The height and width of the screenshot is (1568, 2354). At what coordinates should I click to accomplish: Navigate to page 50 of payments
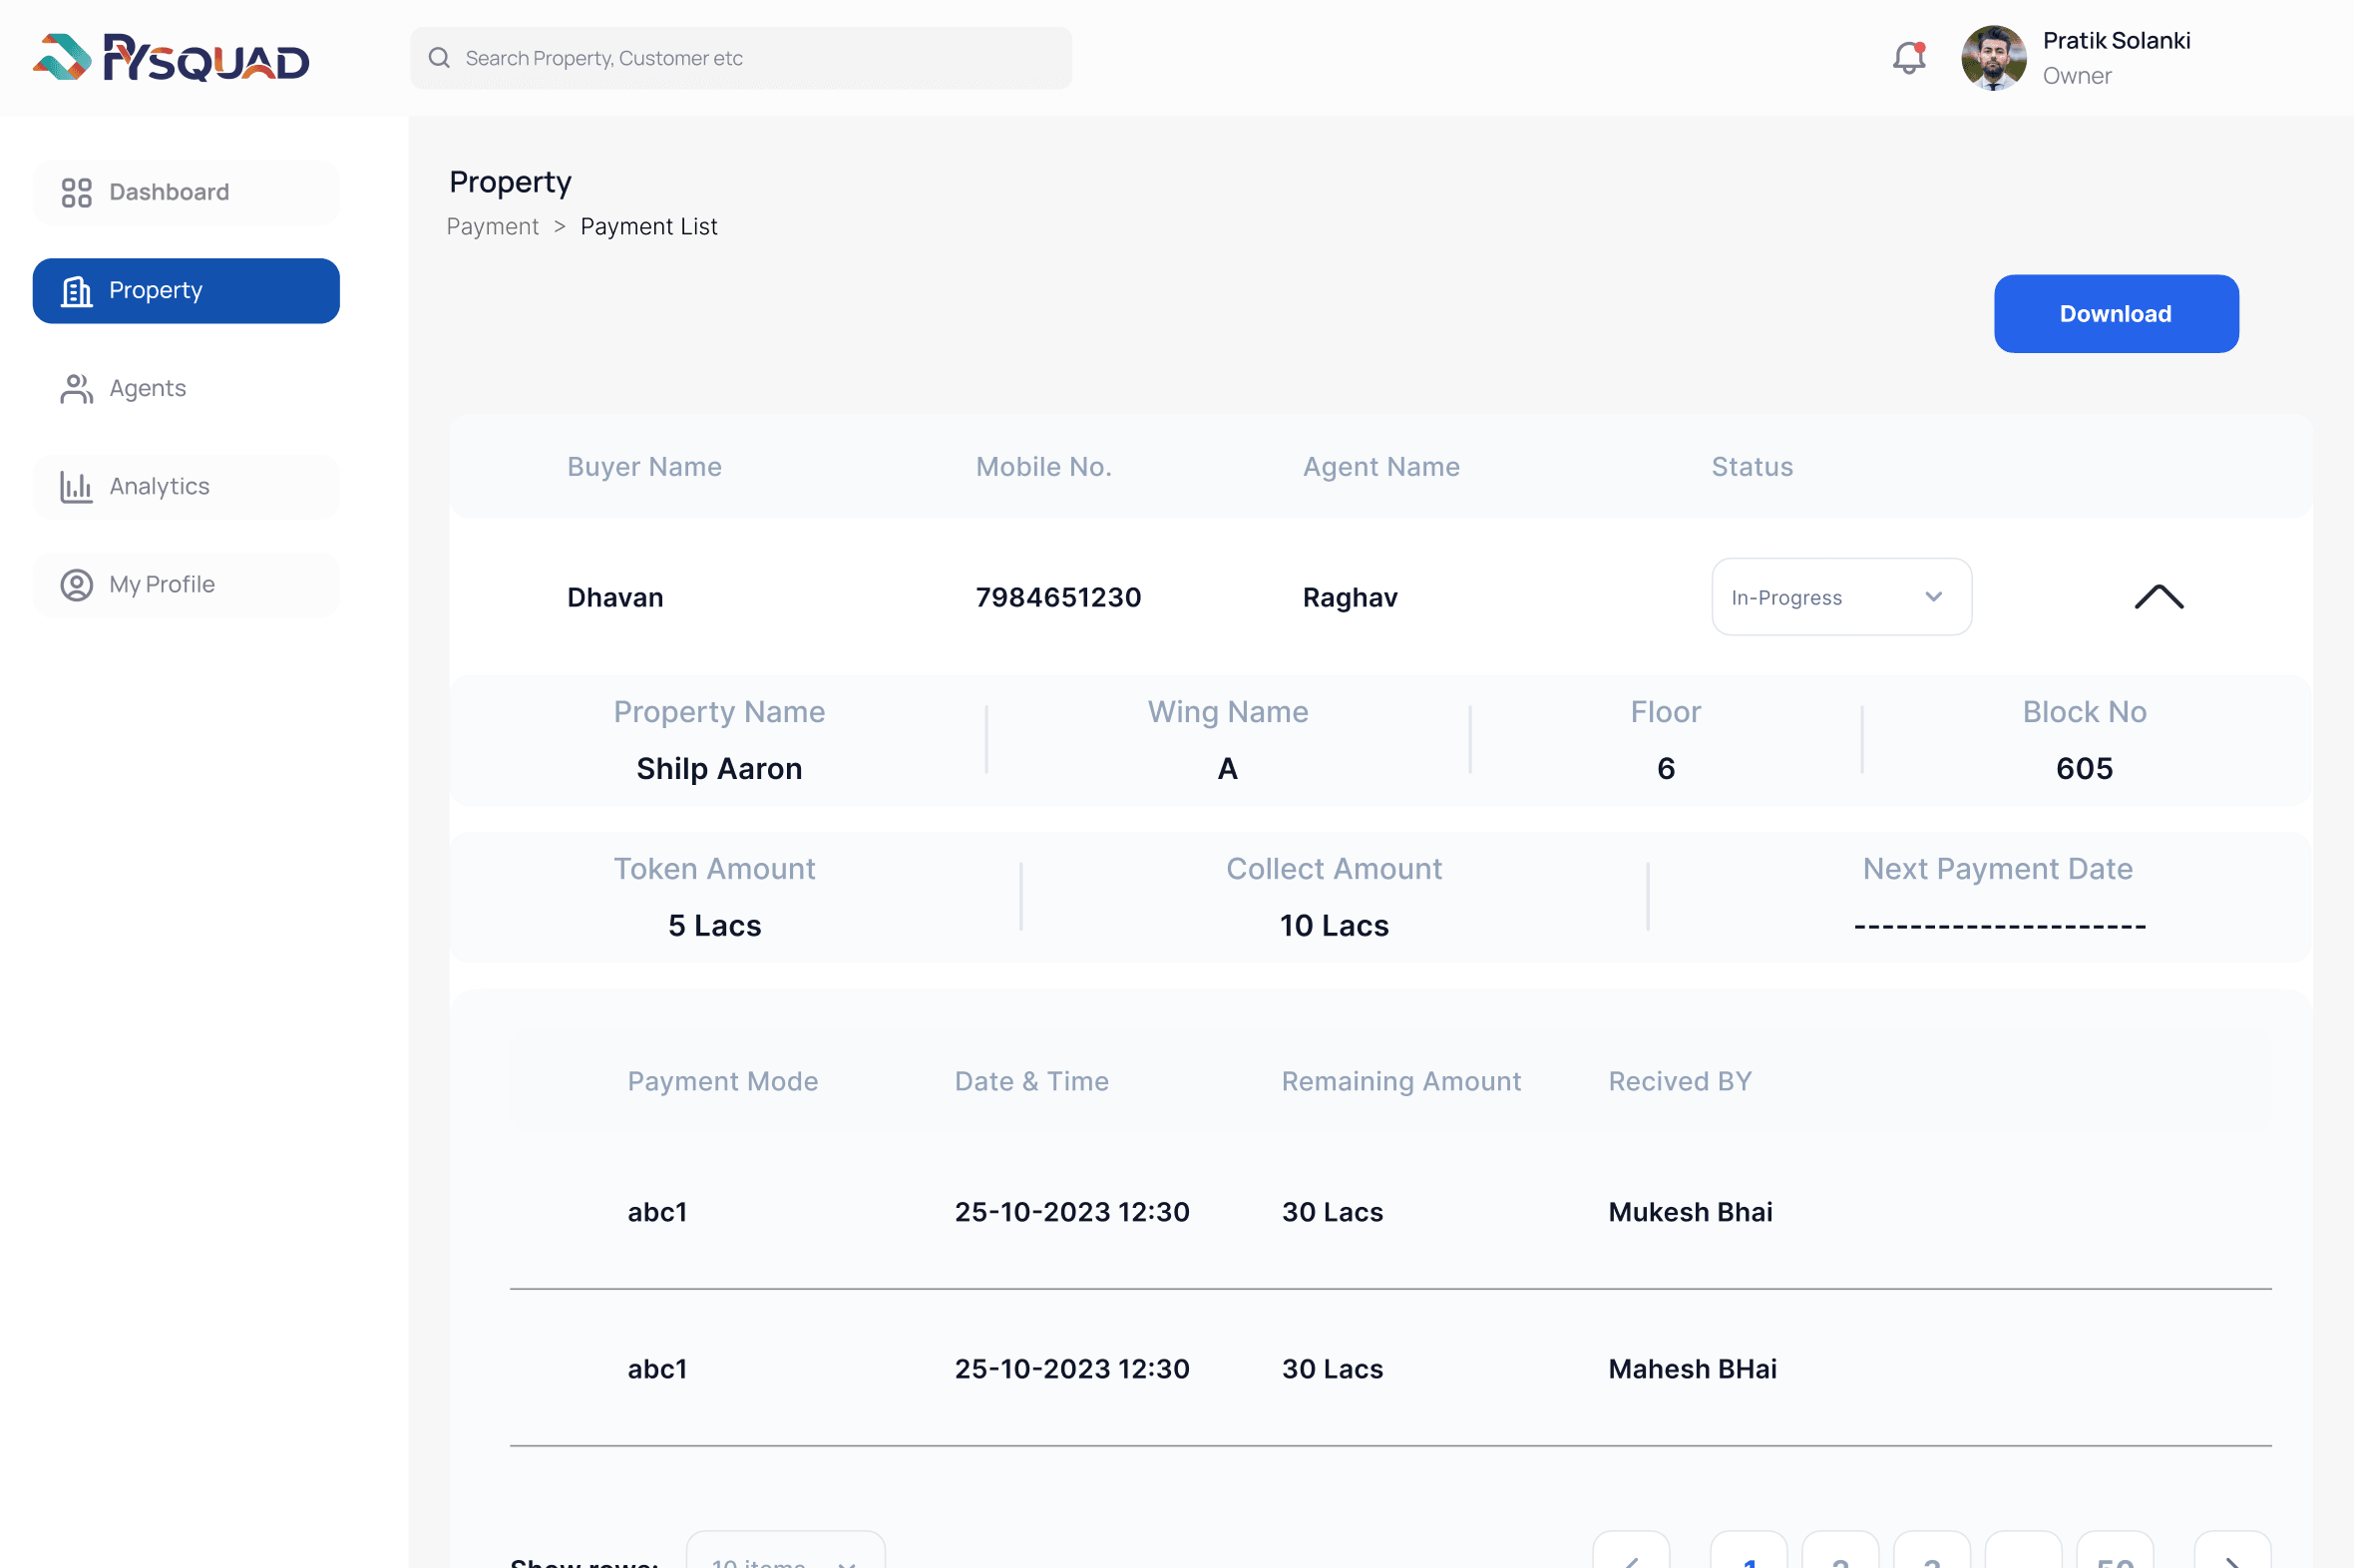(2114, 1560)
